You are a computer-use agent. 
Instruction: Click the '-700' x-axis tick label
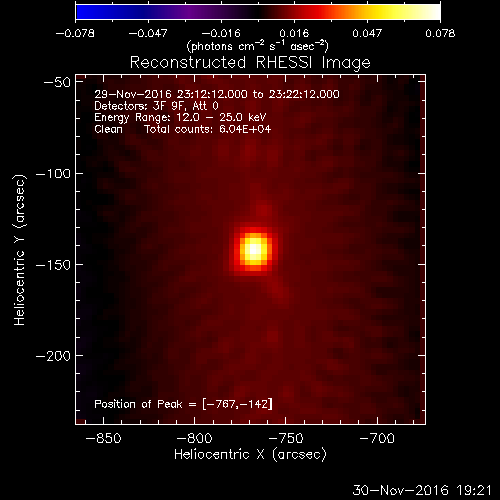tap(377, 438)
